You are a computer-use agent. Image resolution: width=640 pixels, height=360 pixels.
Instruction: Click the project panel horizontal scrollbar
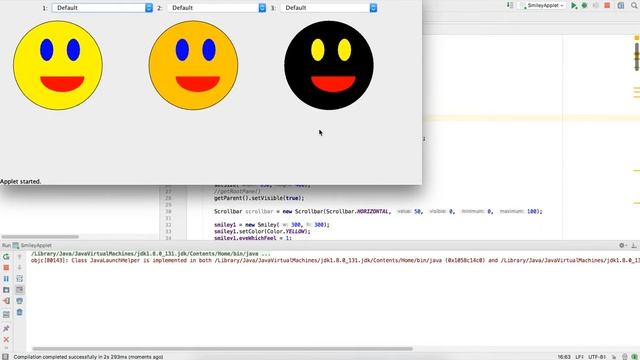[x=40, y=236]
